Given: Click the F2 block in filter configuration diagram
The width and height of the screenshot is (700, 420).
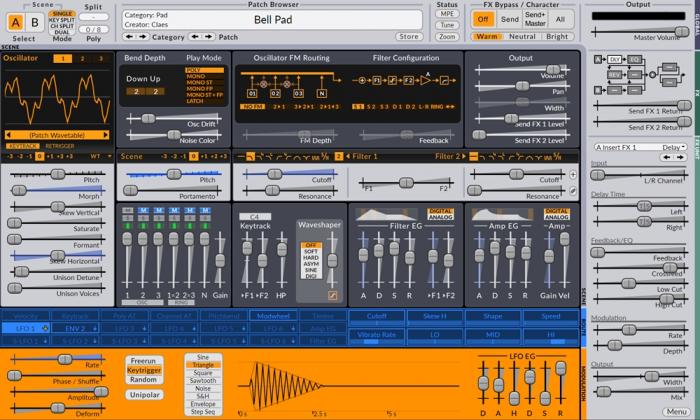Looking at the screenshot, I should click(x=408, y=81).
